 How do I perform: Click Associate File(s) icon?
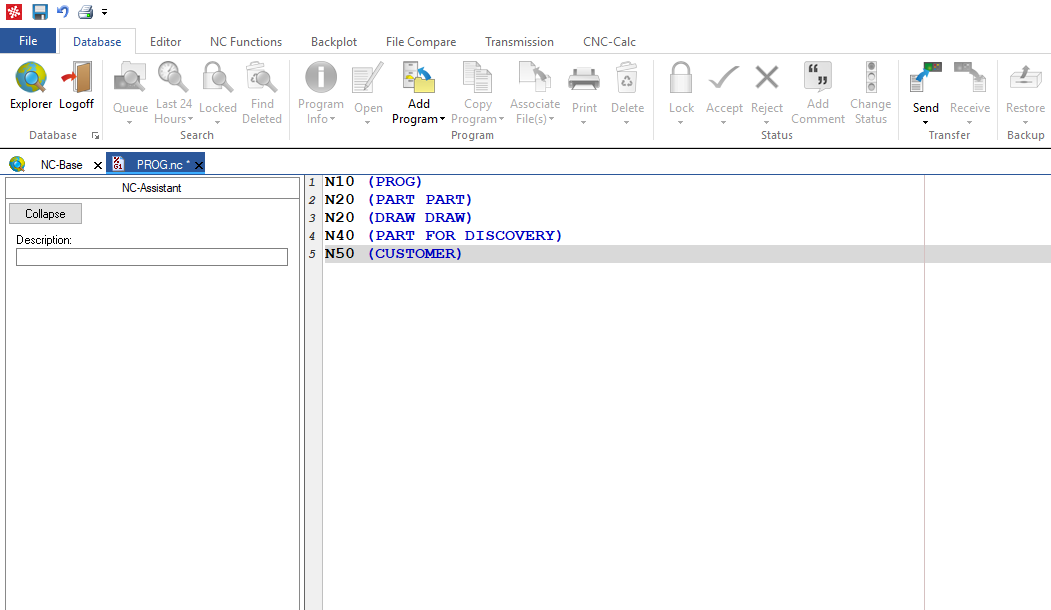535,77
